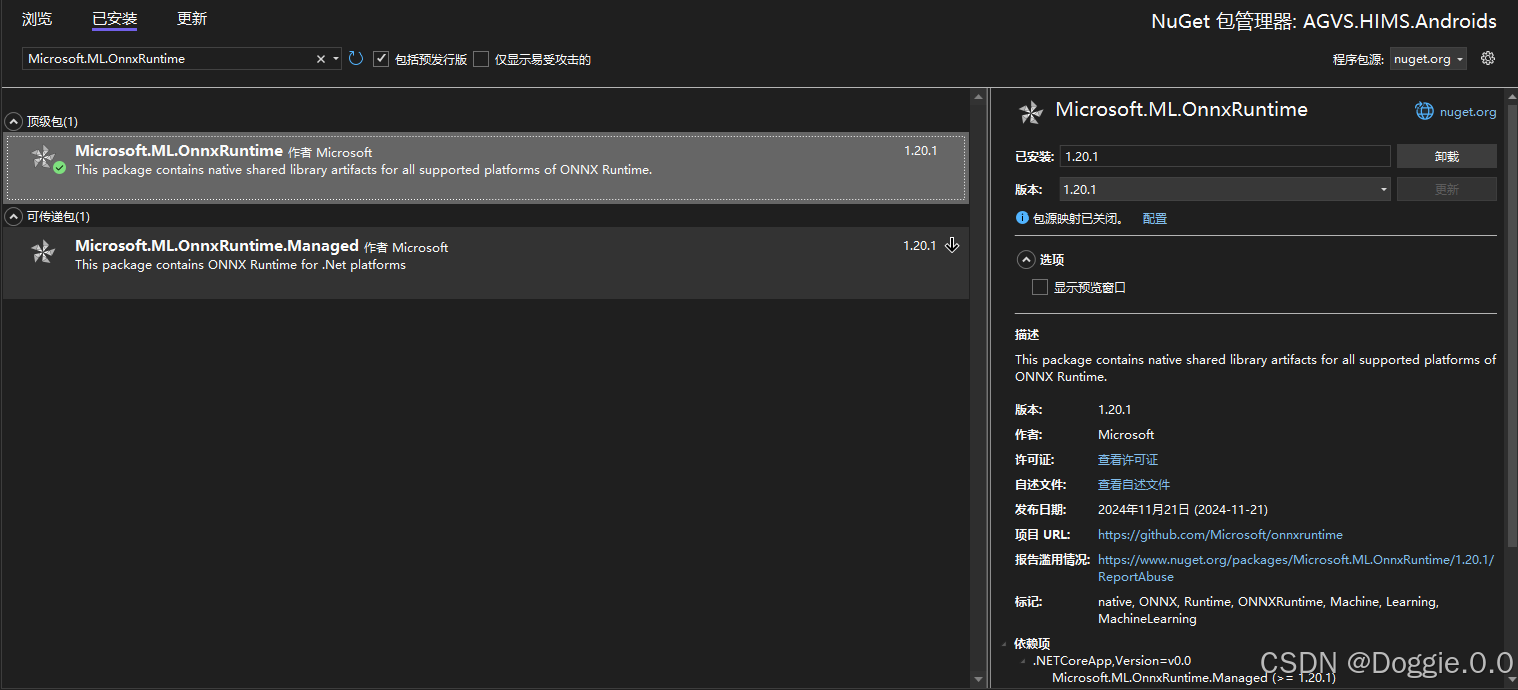Click the nuget.org globe icon
Viewport: 1518px width, 690px height.
[x=1424, y=111]
